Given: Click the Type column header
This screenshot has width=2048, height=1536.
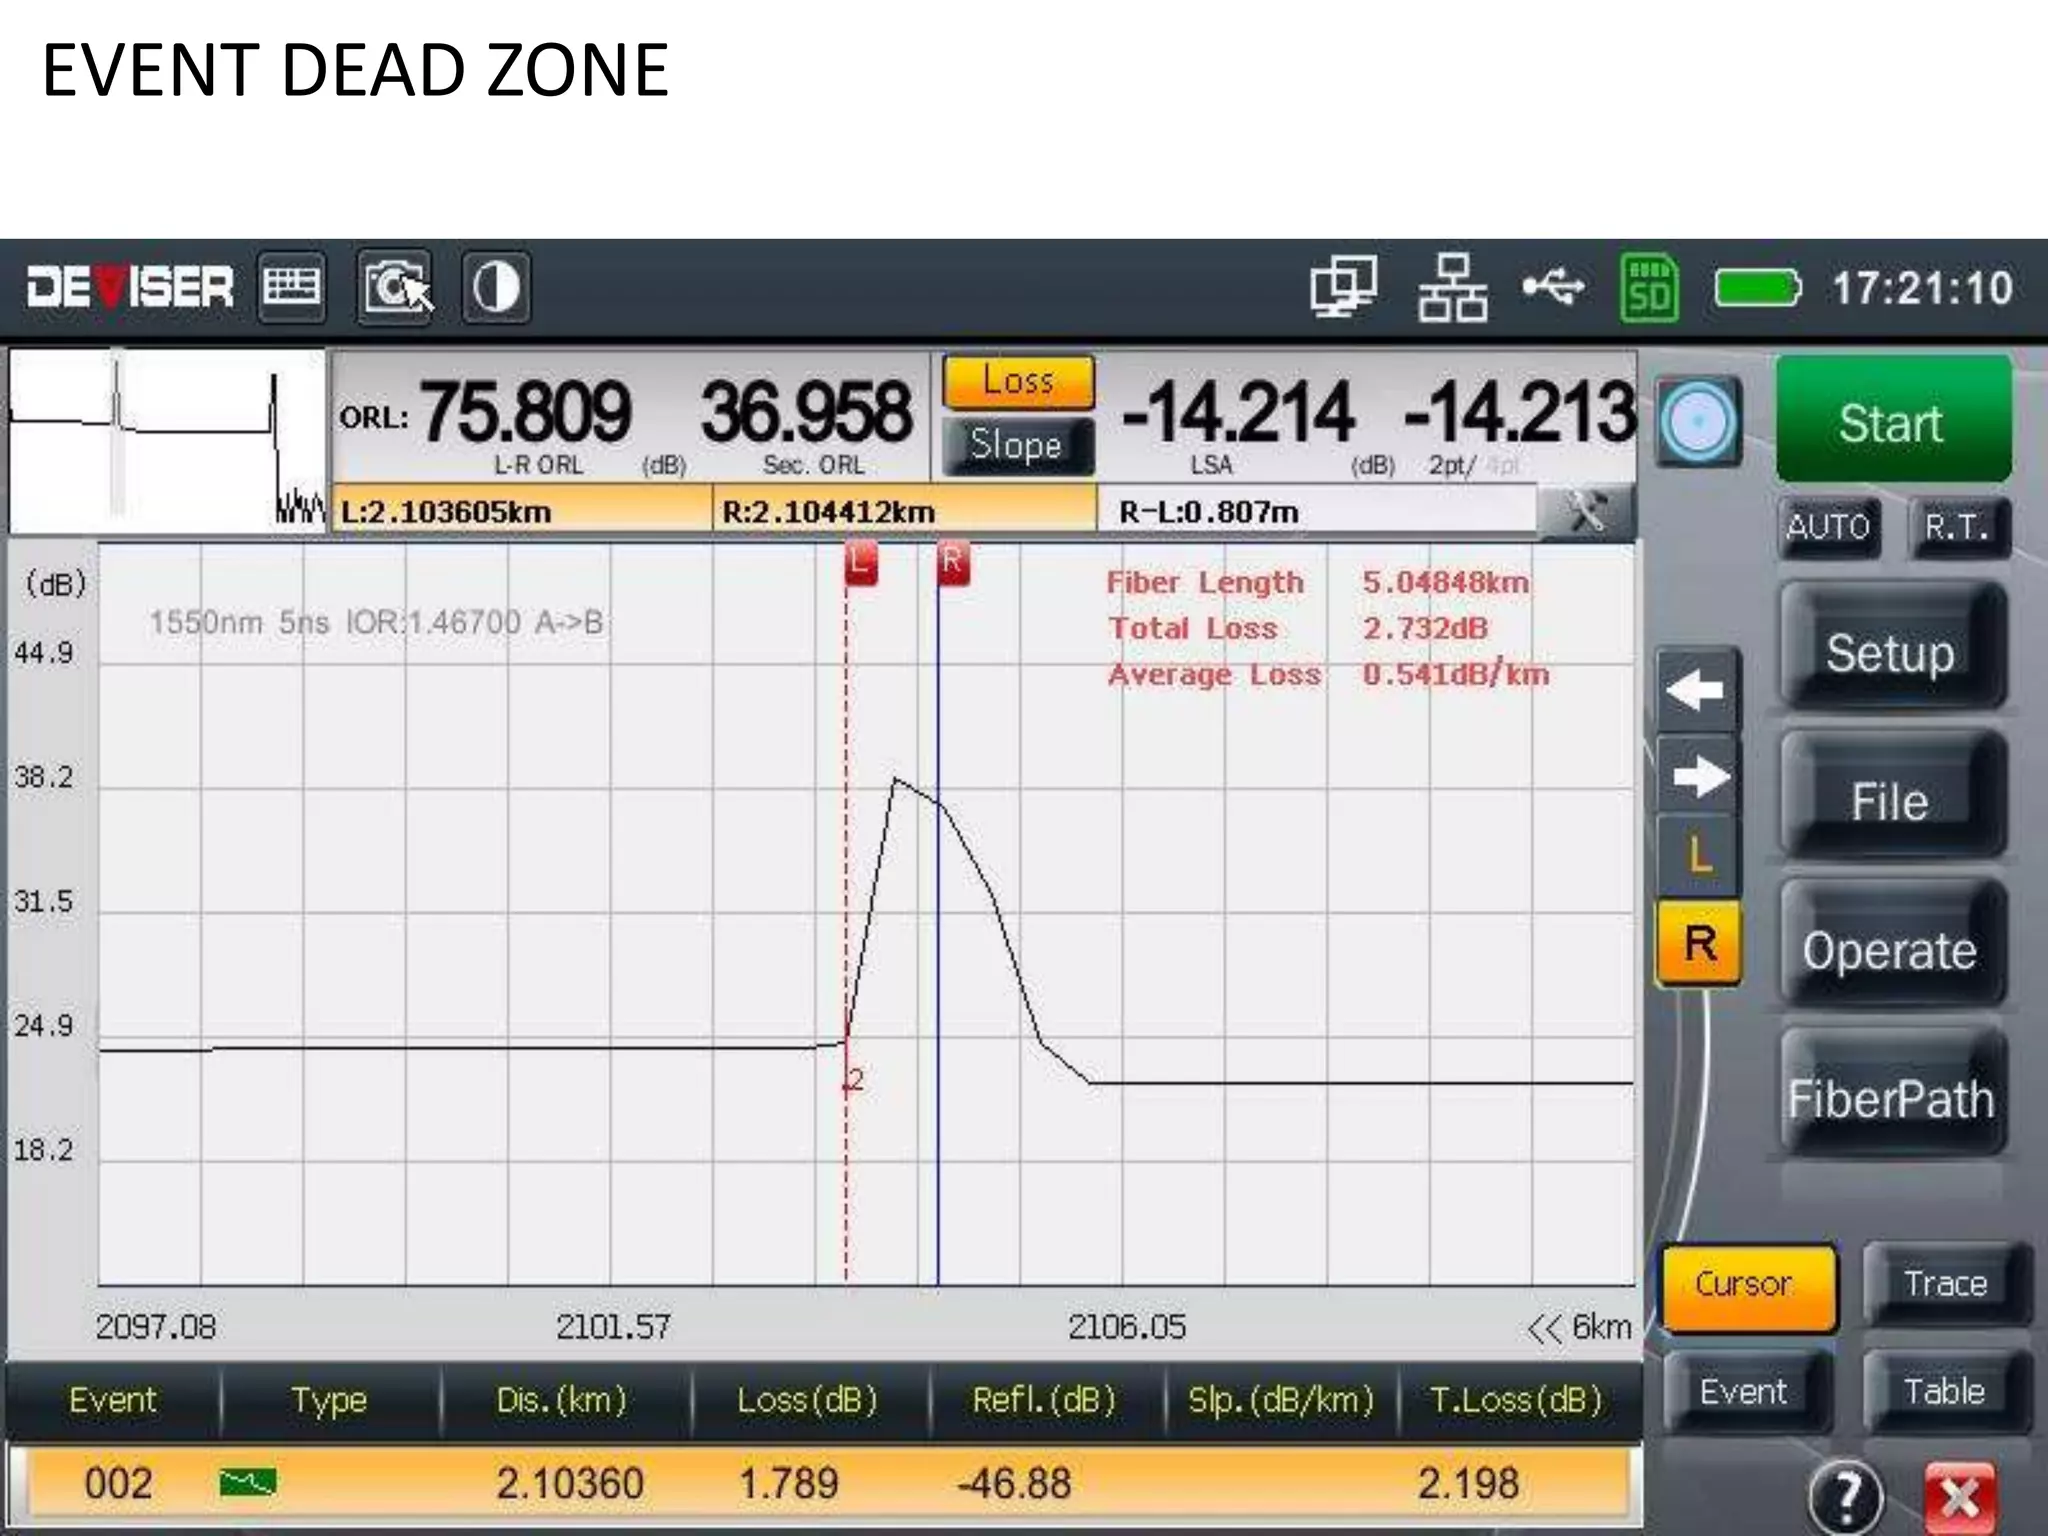Looking at the screenshot, I should (329, 1400).
